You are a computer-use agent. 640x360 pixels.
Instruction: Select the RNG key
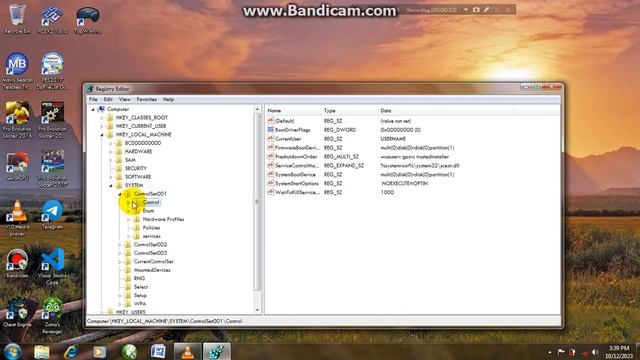pos(139,278)
